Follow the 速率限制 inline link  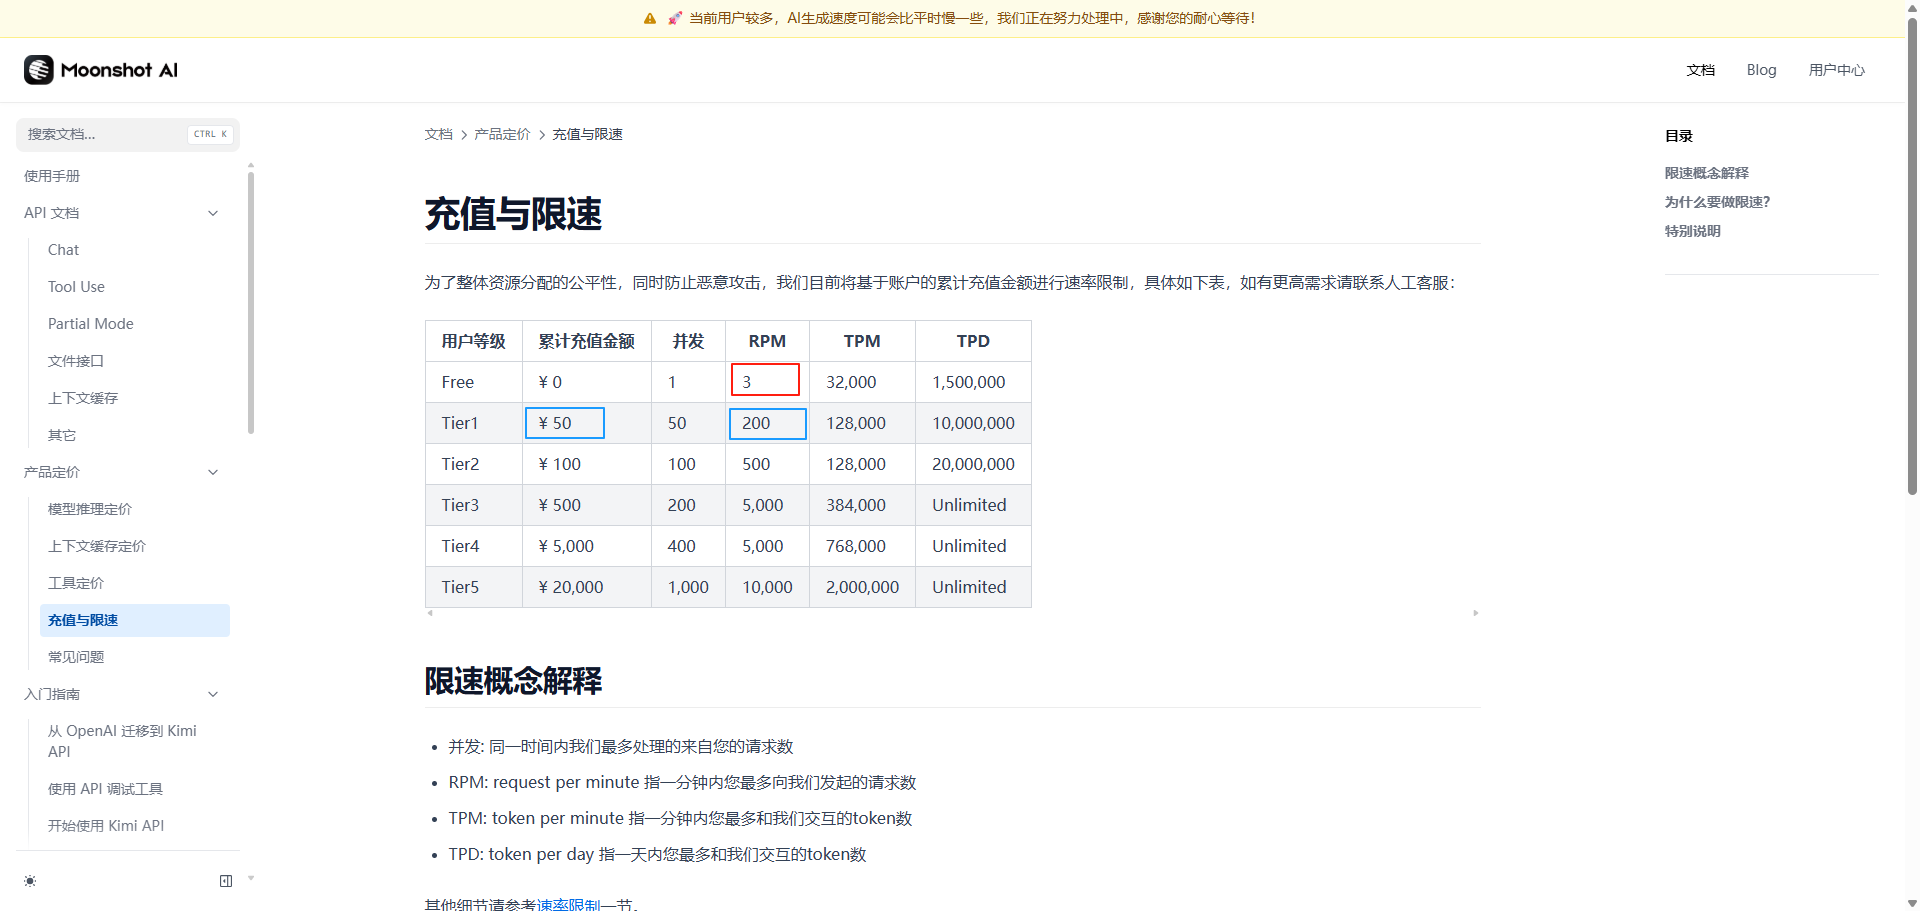tap(568, 904)
